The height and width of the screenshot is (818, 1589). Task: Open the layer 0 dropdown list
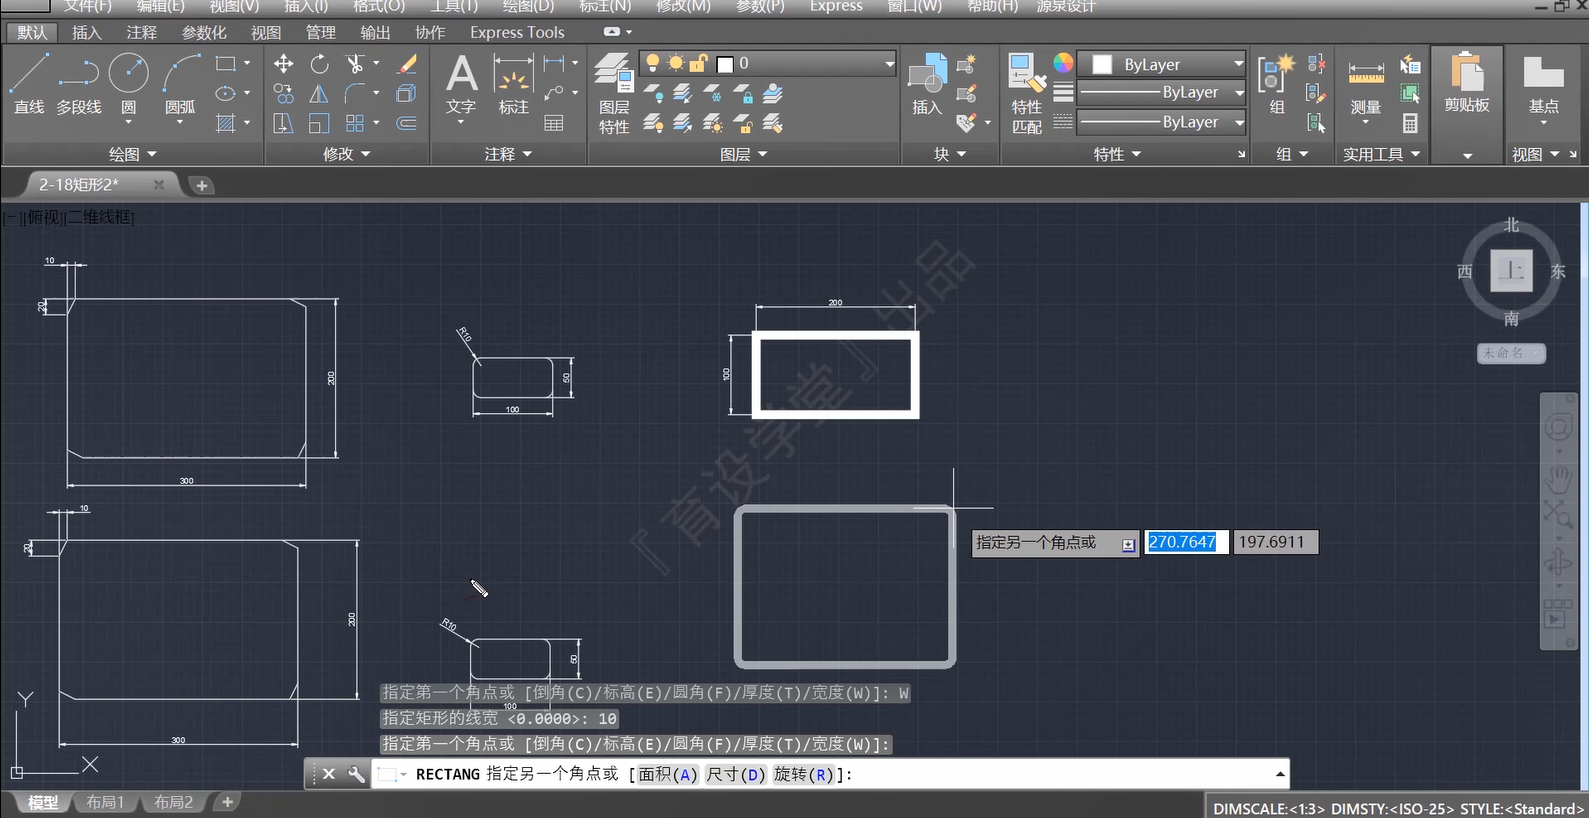point(889,64)
